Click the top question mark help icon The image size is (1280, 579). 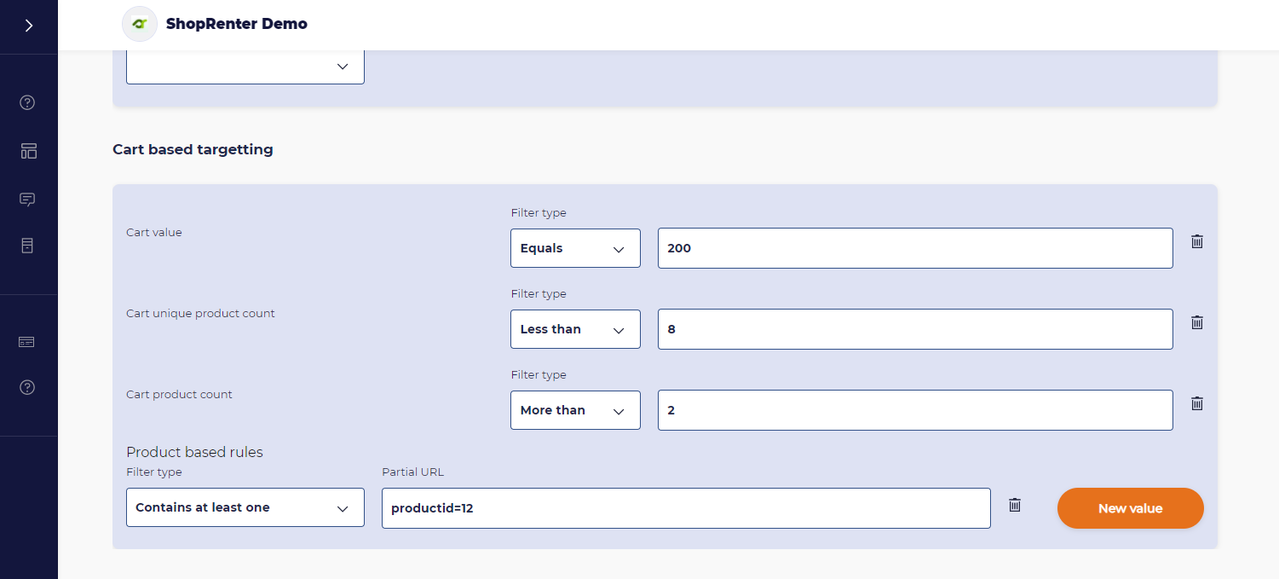pyautogui.click(x=28, y=102)
